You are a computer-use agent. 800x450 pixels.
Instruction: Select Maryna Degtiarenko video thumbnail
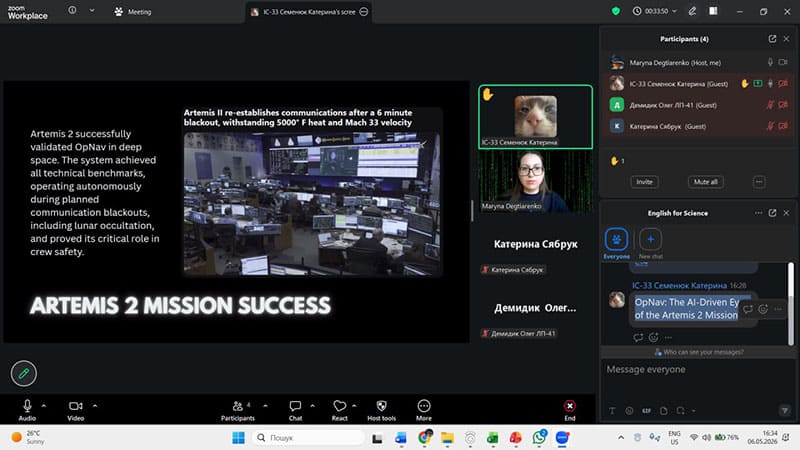pyautogui.click(x=536, y=181)
